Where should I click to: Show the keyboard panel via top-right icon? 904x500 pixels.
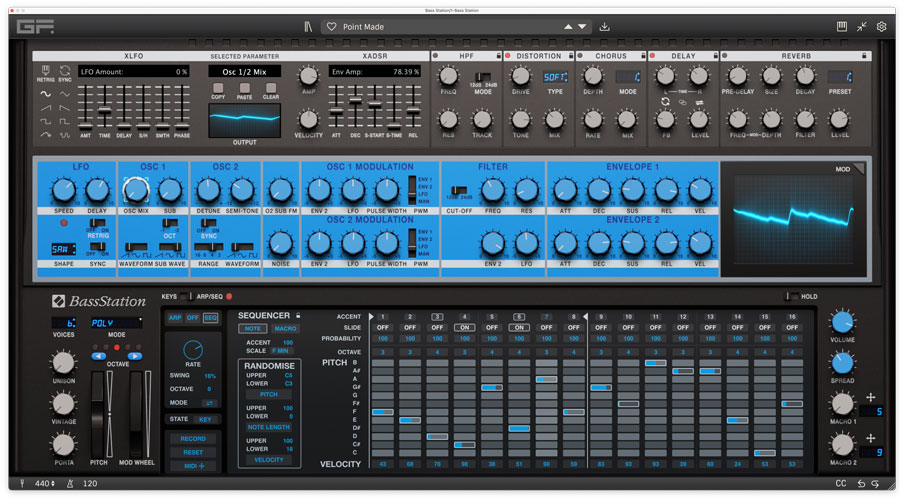click(842, 27)
